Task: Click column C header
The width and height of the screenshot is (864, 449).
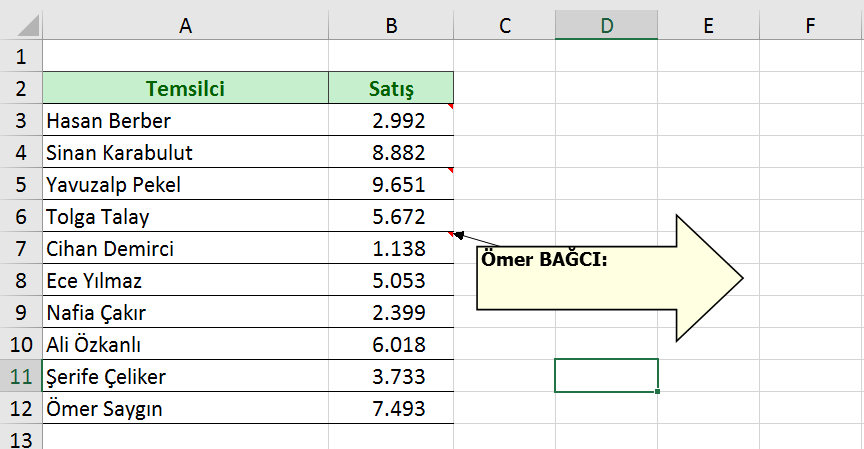Action: point(504,26)
